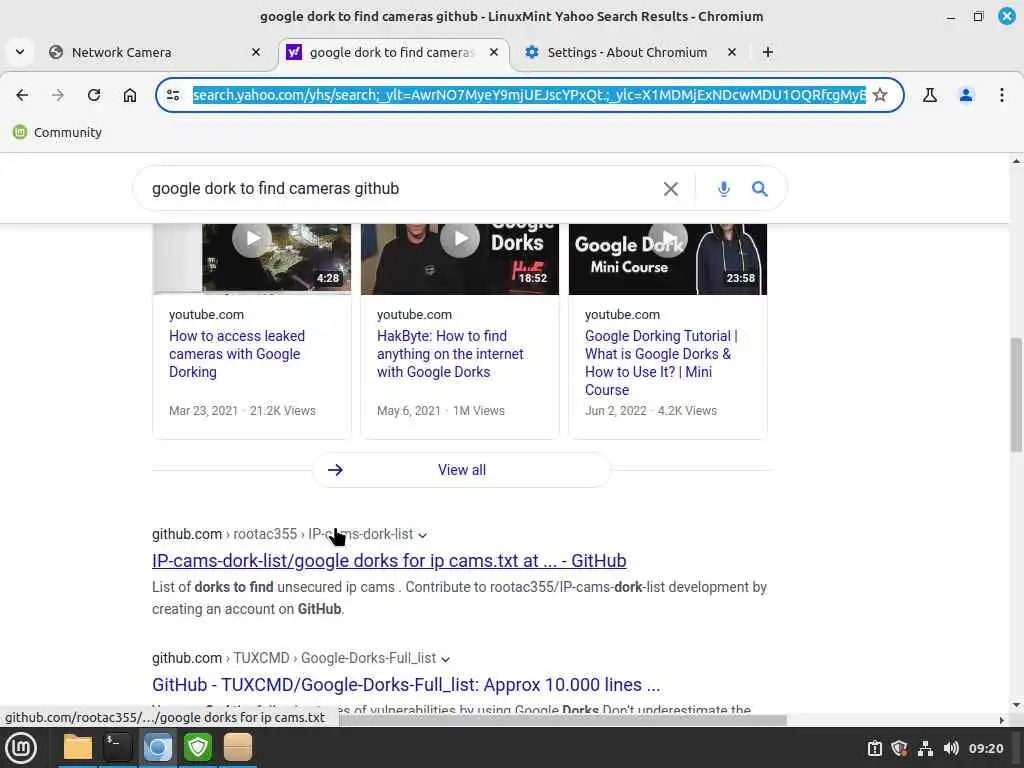Open the tab search dropdown arrow
Screen dimensions: 1024x768
tap(20, 52)
